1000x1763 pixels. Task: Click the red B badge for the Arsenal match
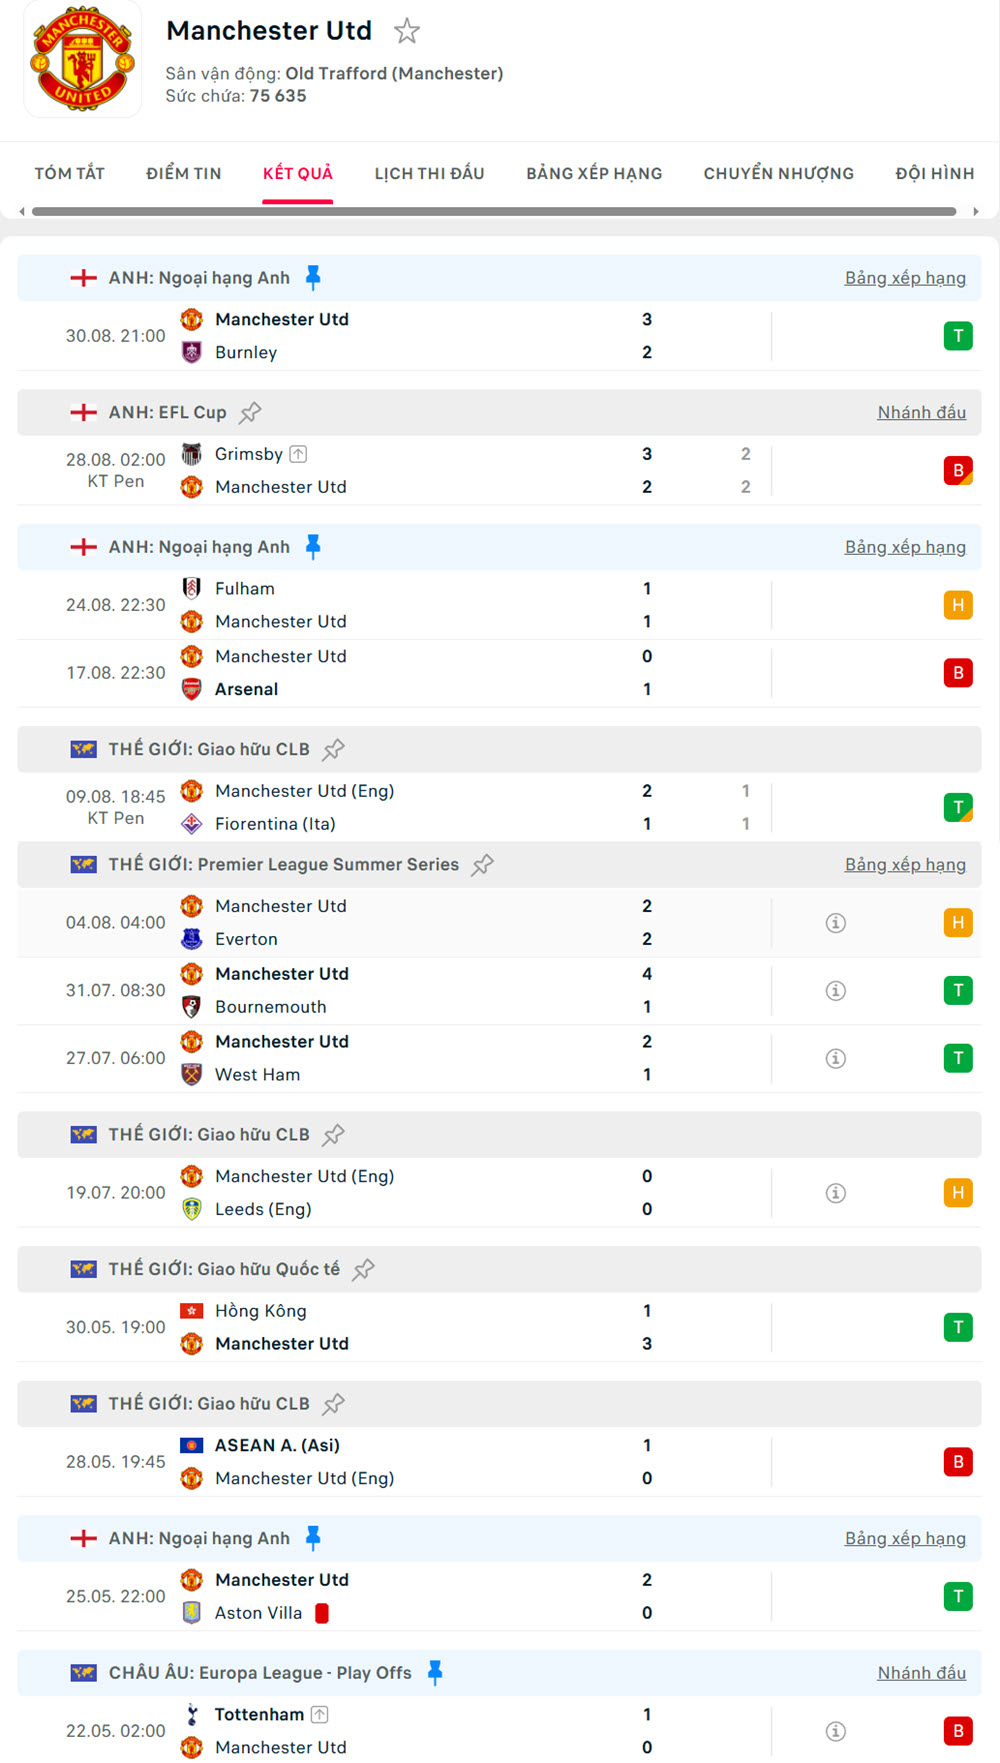[x=958, y=672]
